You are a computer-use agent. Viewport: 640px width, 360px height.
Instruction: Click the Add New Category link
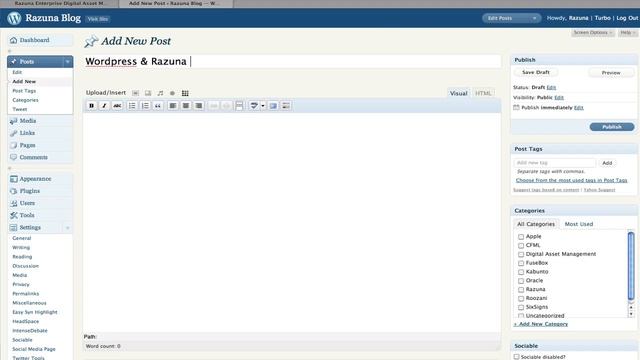[541, 324]
